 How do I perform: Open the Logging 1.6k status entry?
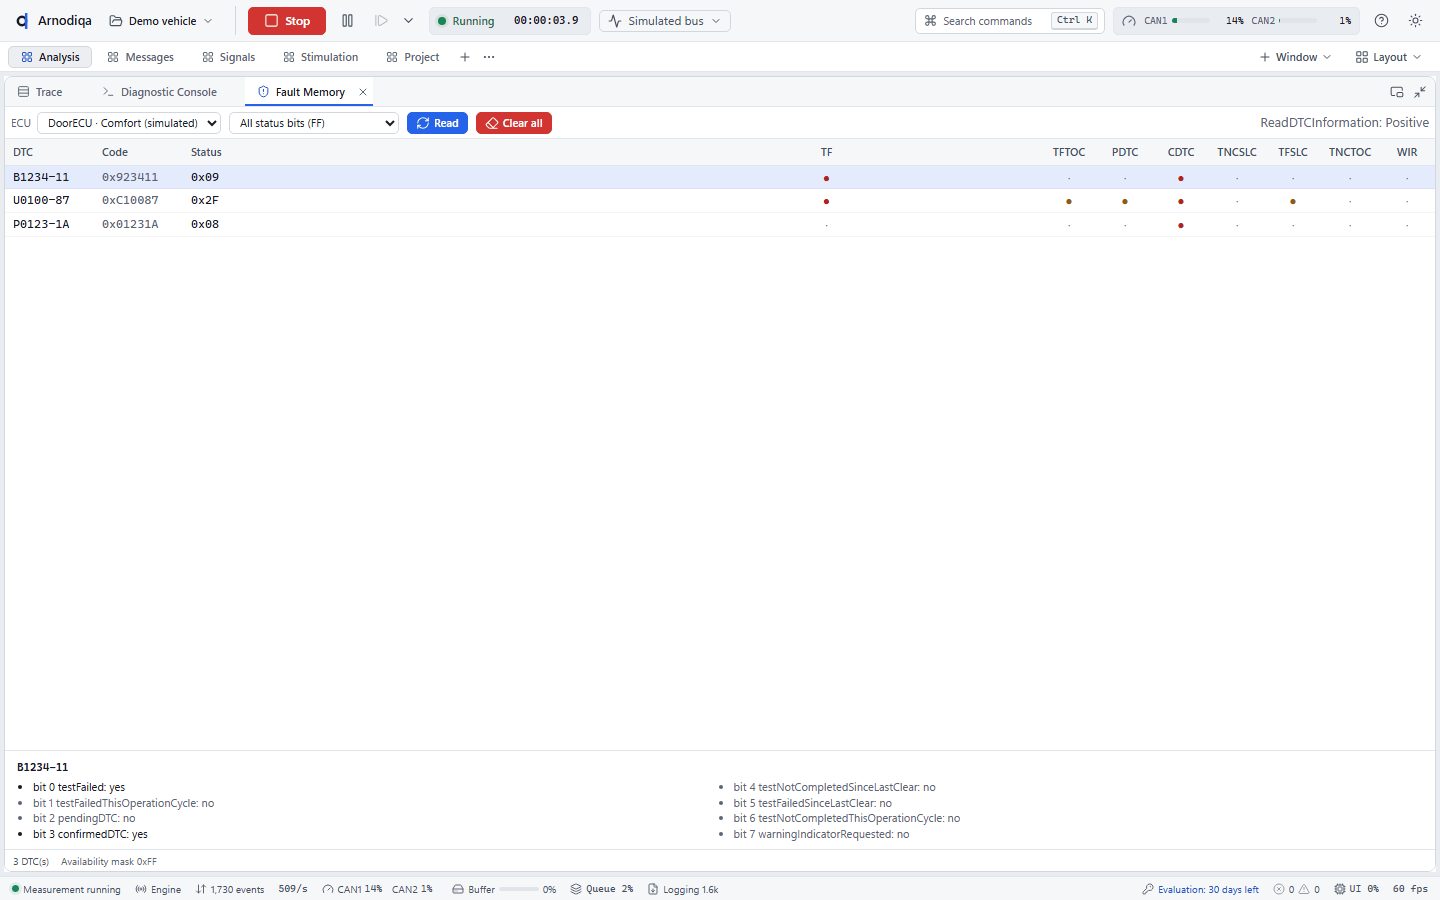683,889
